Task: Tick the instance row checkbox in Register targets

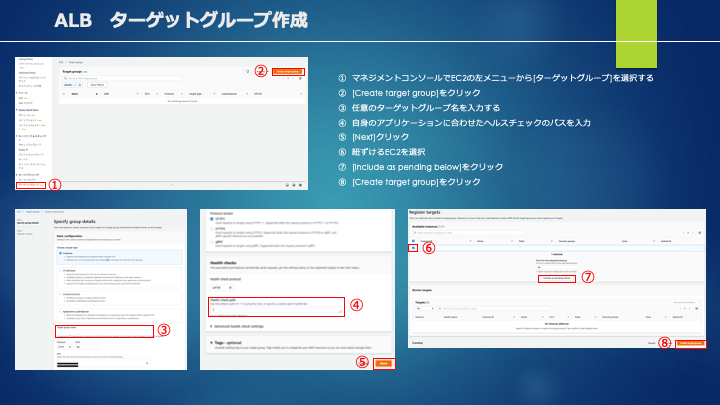Action: pos(413,248)
